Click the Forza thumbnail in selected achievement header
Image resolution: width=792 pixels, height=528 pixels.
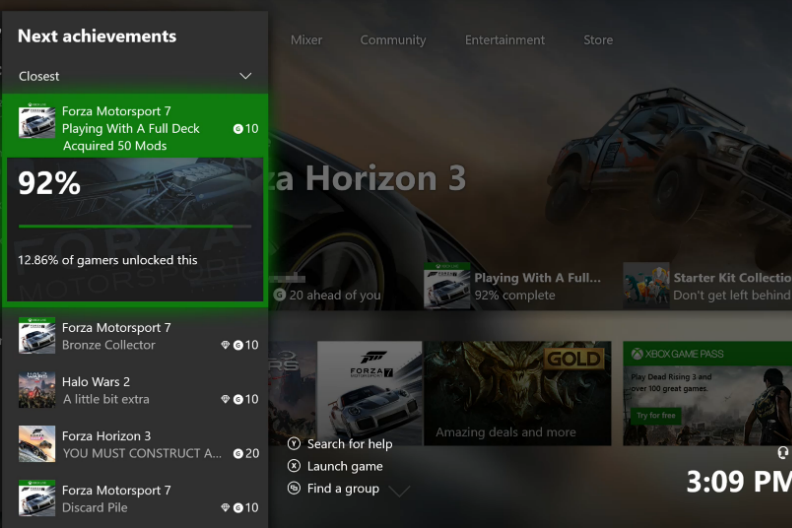pyautogui.click(x=37, y=121)
